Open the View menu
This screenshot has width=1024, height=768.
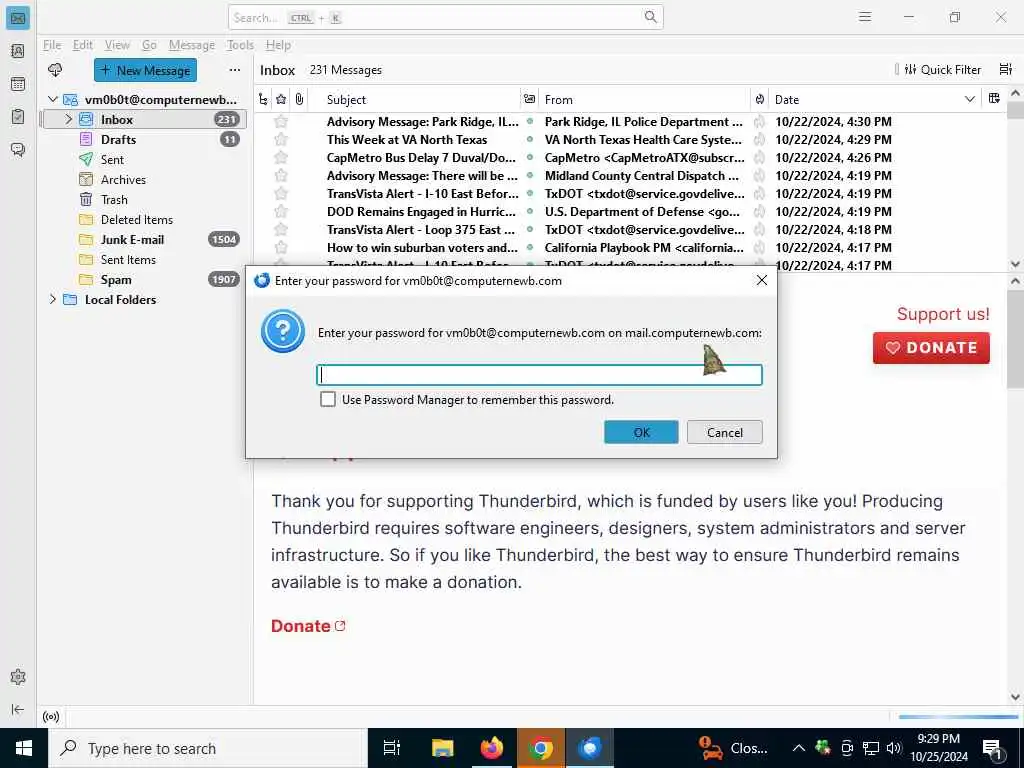pos(117,45)
